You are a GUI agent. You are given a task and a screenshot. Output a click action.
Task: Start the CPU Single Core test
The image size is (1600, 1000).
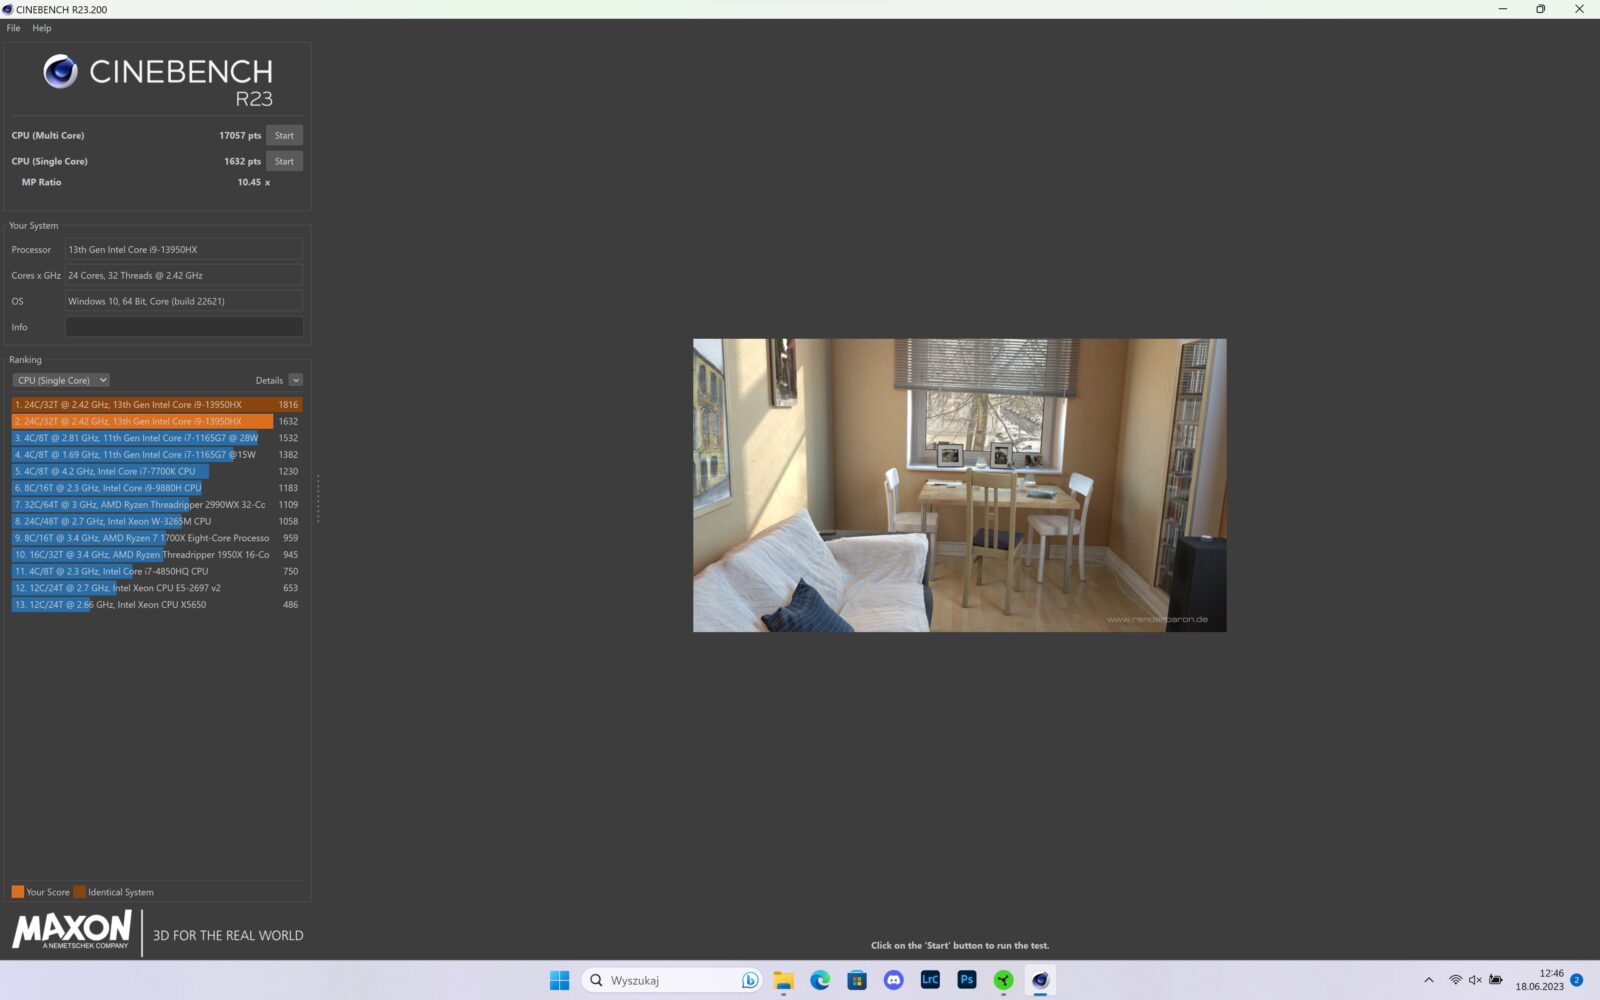284,161
